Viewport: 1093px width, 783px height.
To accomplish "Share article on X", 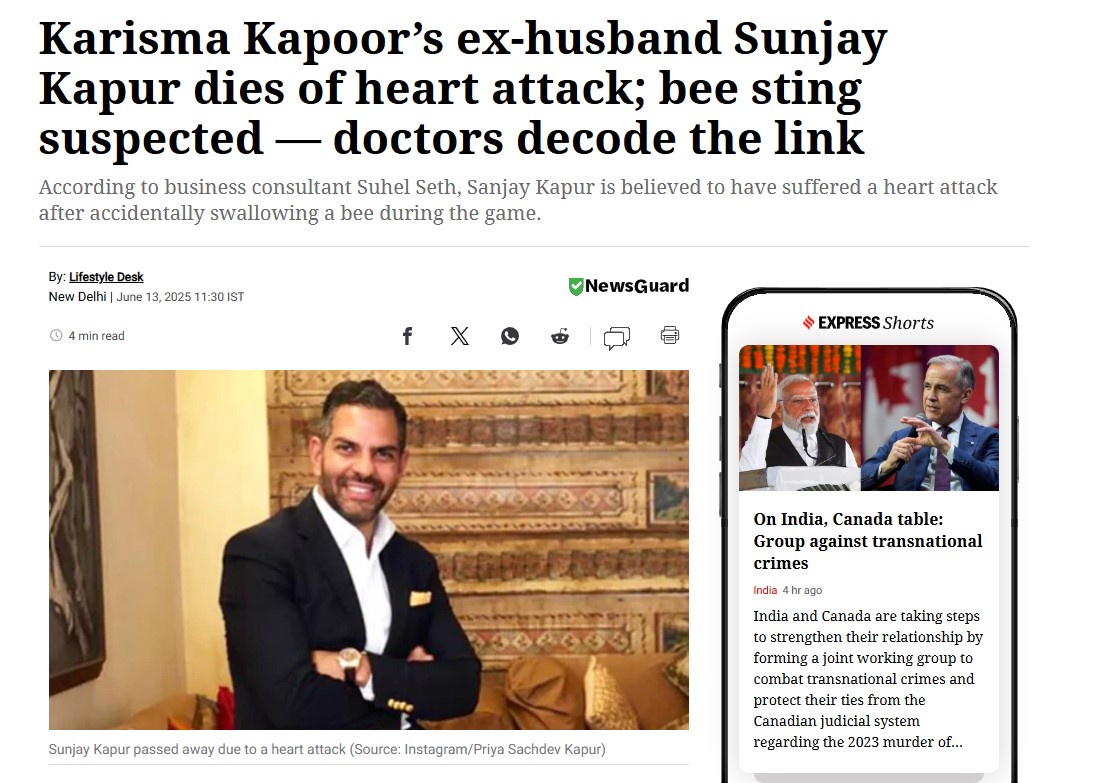I will (x=459, y=336).
